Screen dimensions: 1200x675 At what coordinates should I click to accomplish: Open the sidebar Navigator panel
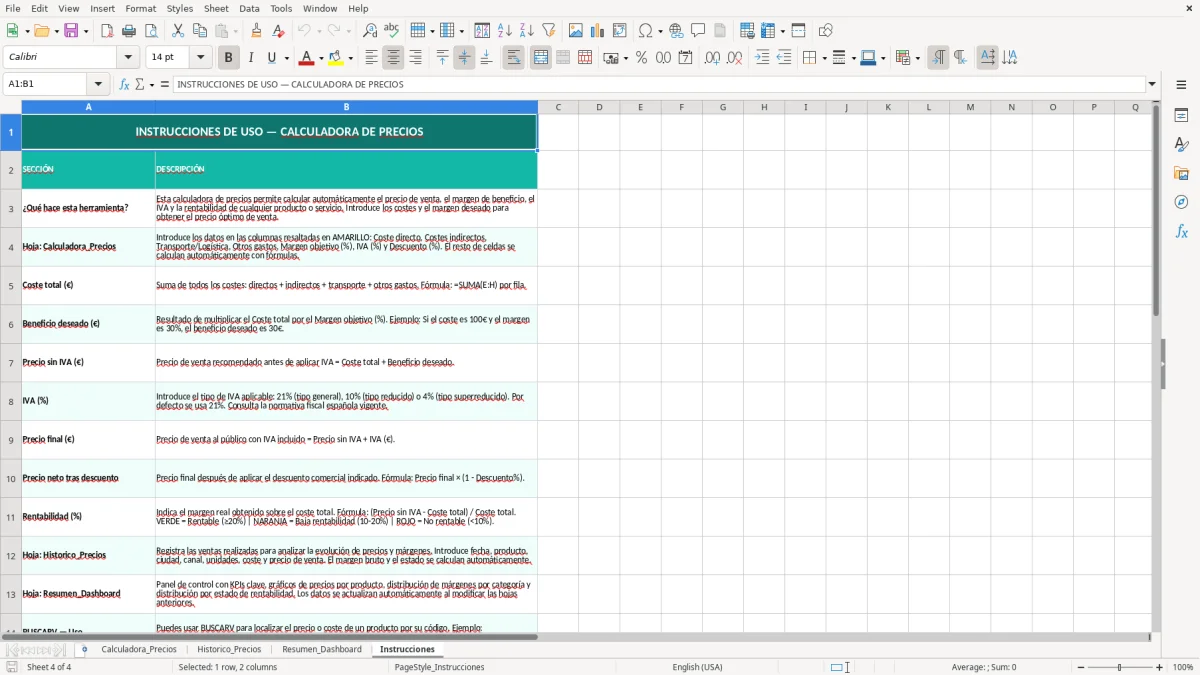1181,203
